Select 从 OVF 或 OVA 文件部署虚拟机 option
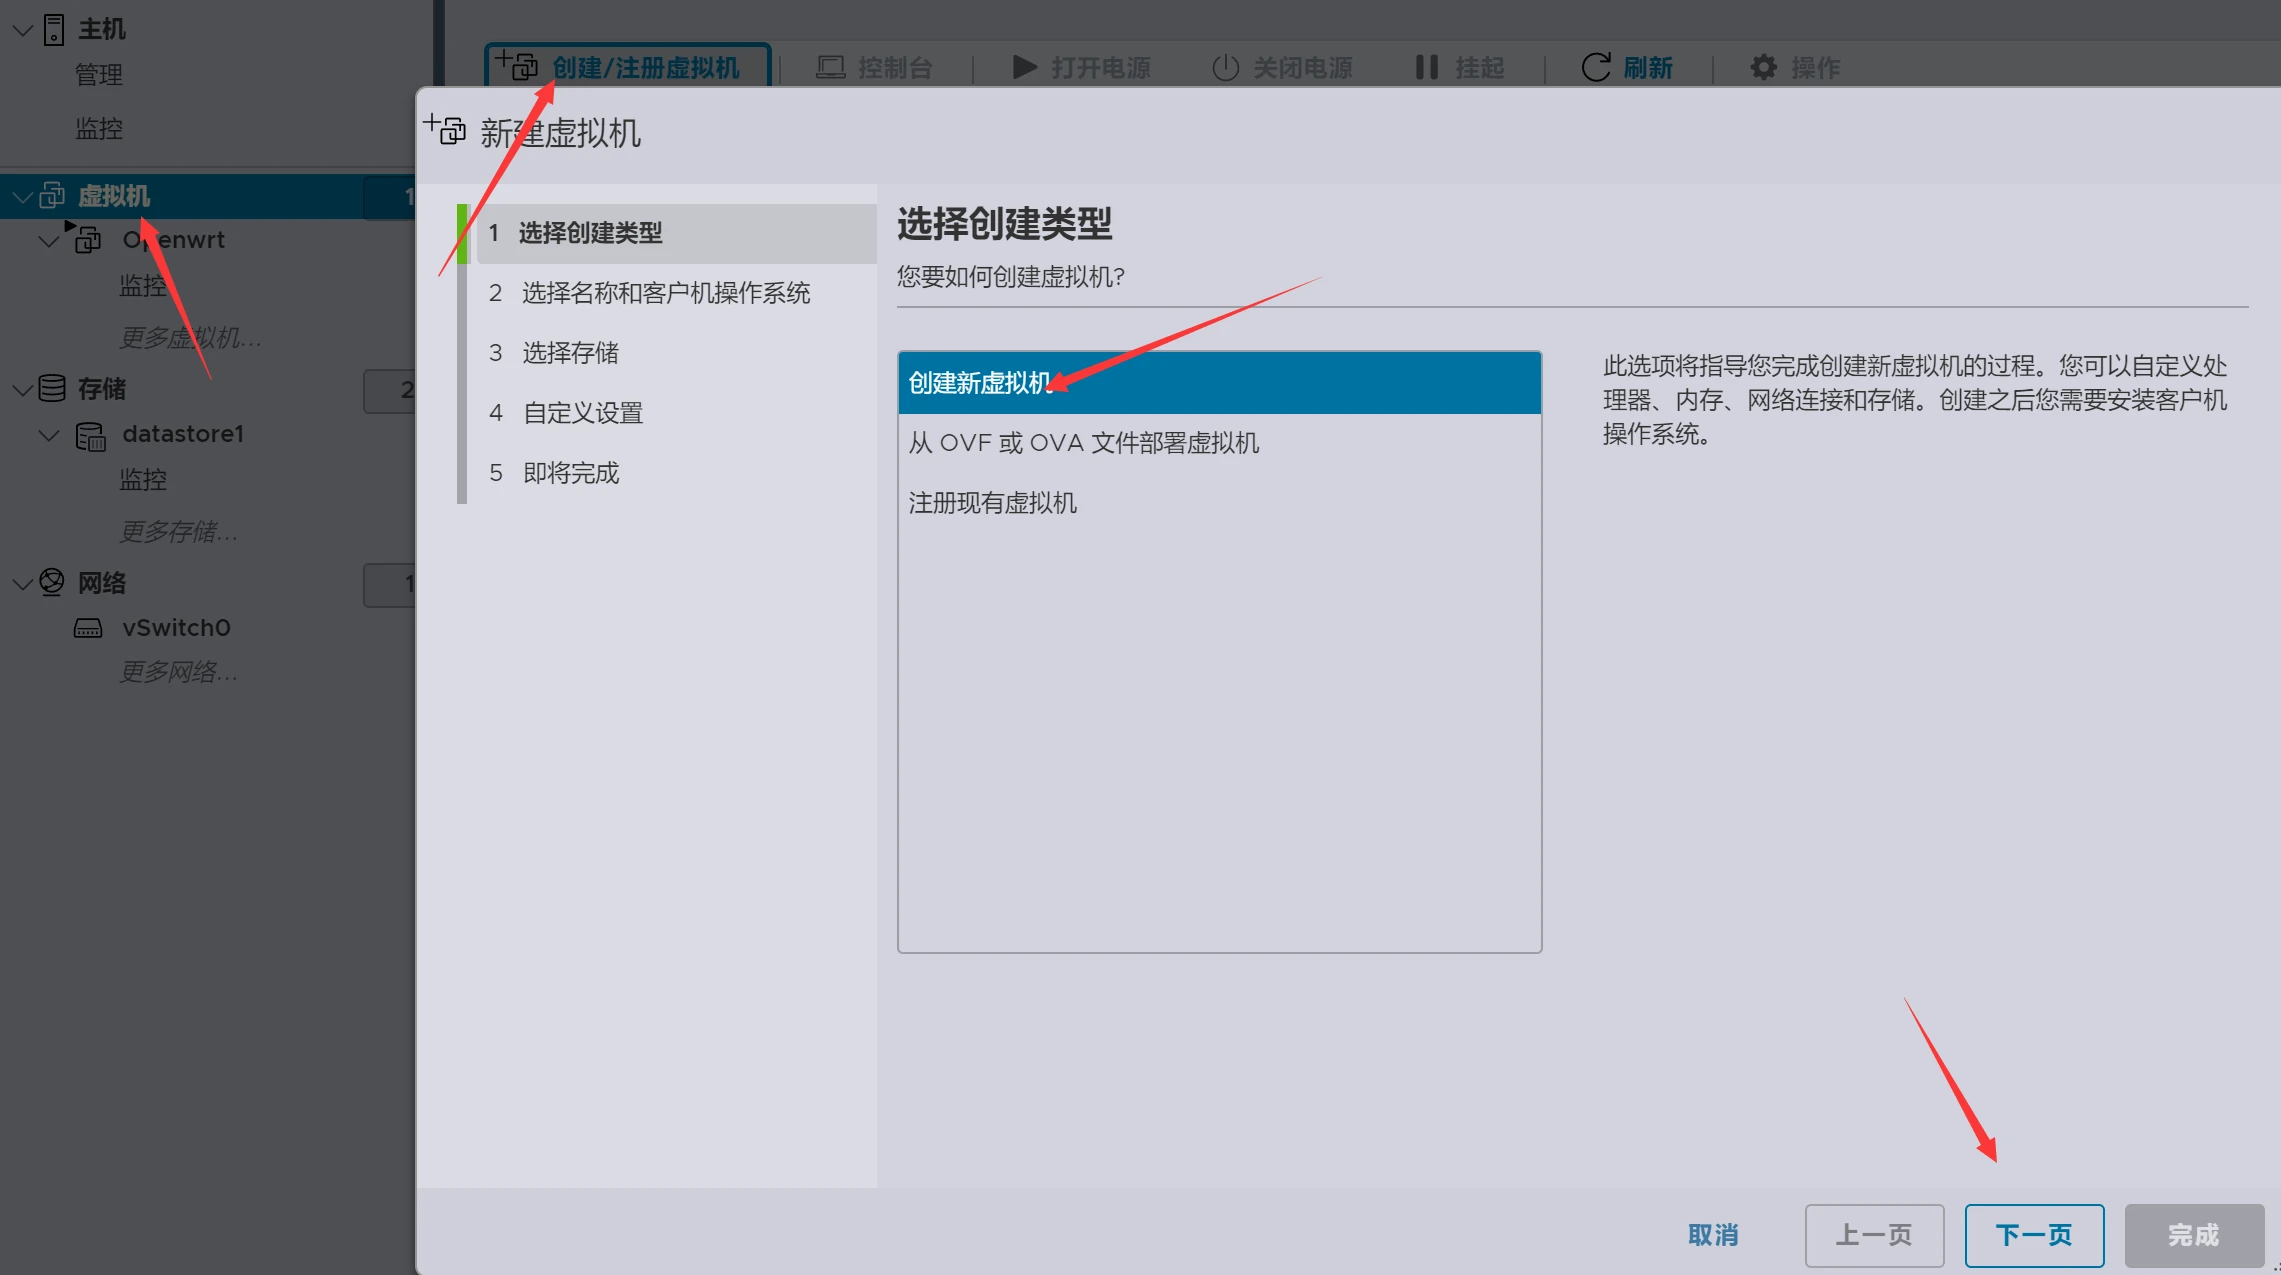Viewport: 2281px width, 1275px height. click(1219, 443)
